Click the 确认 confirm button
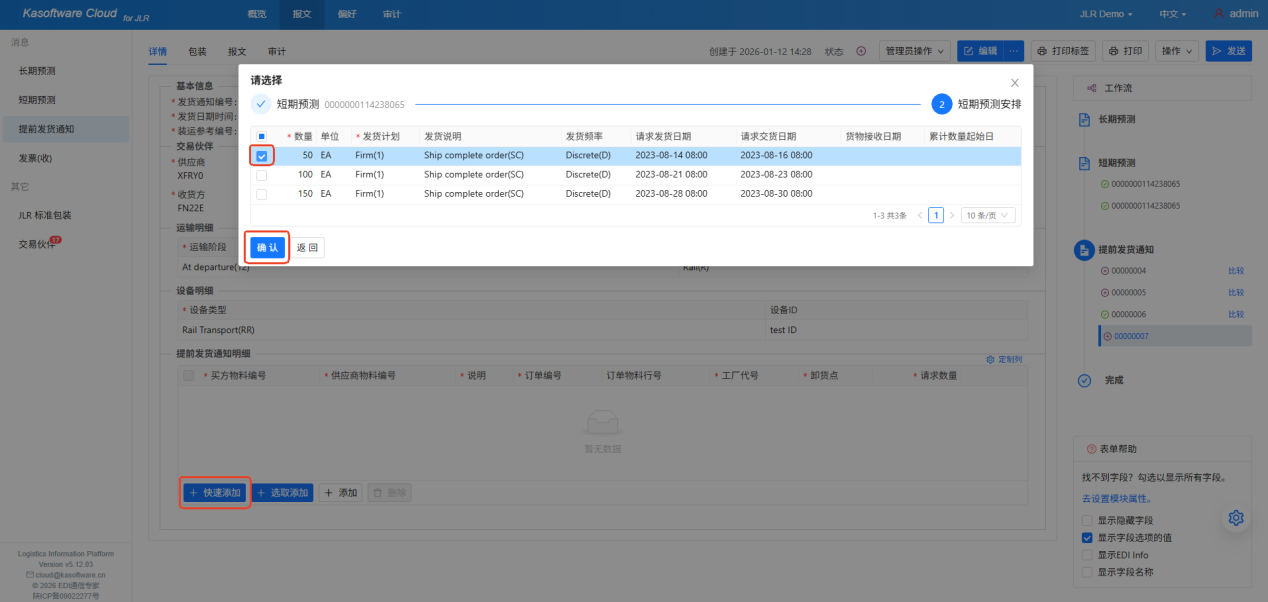 268,248
